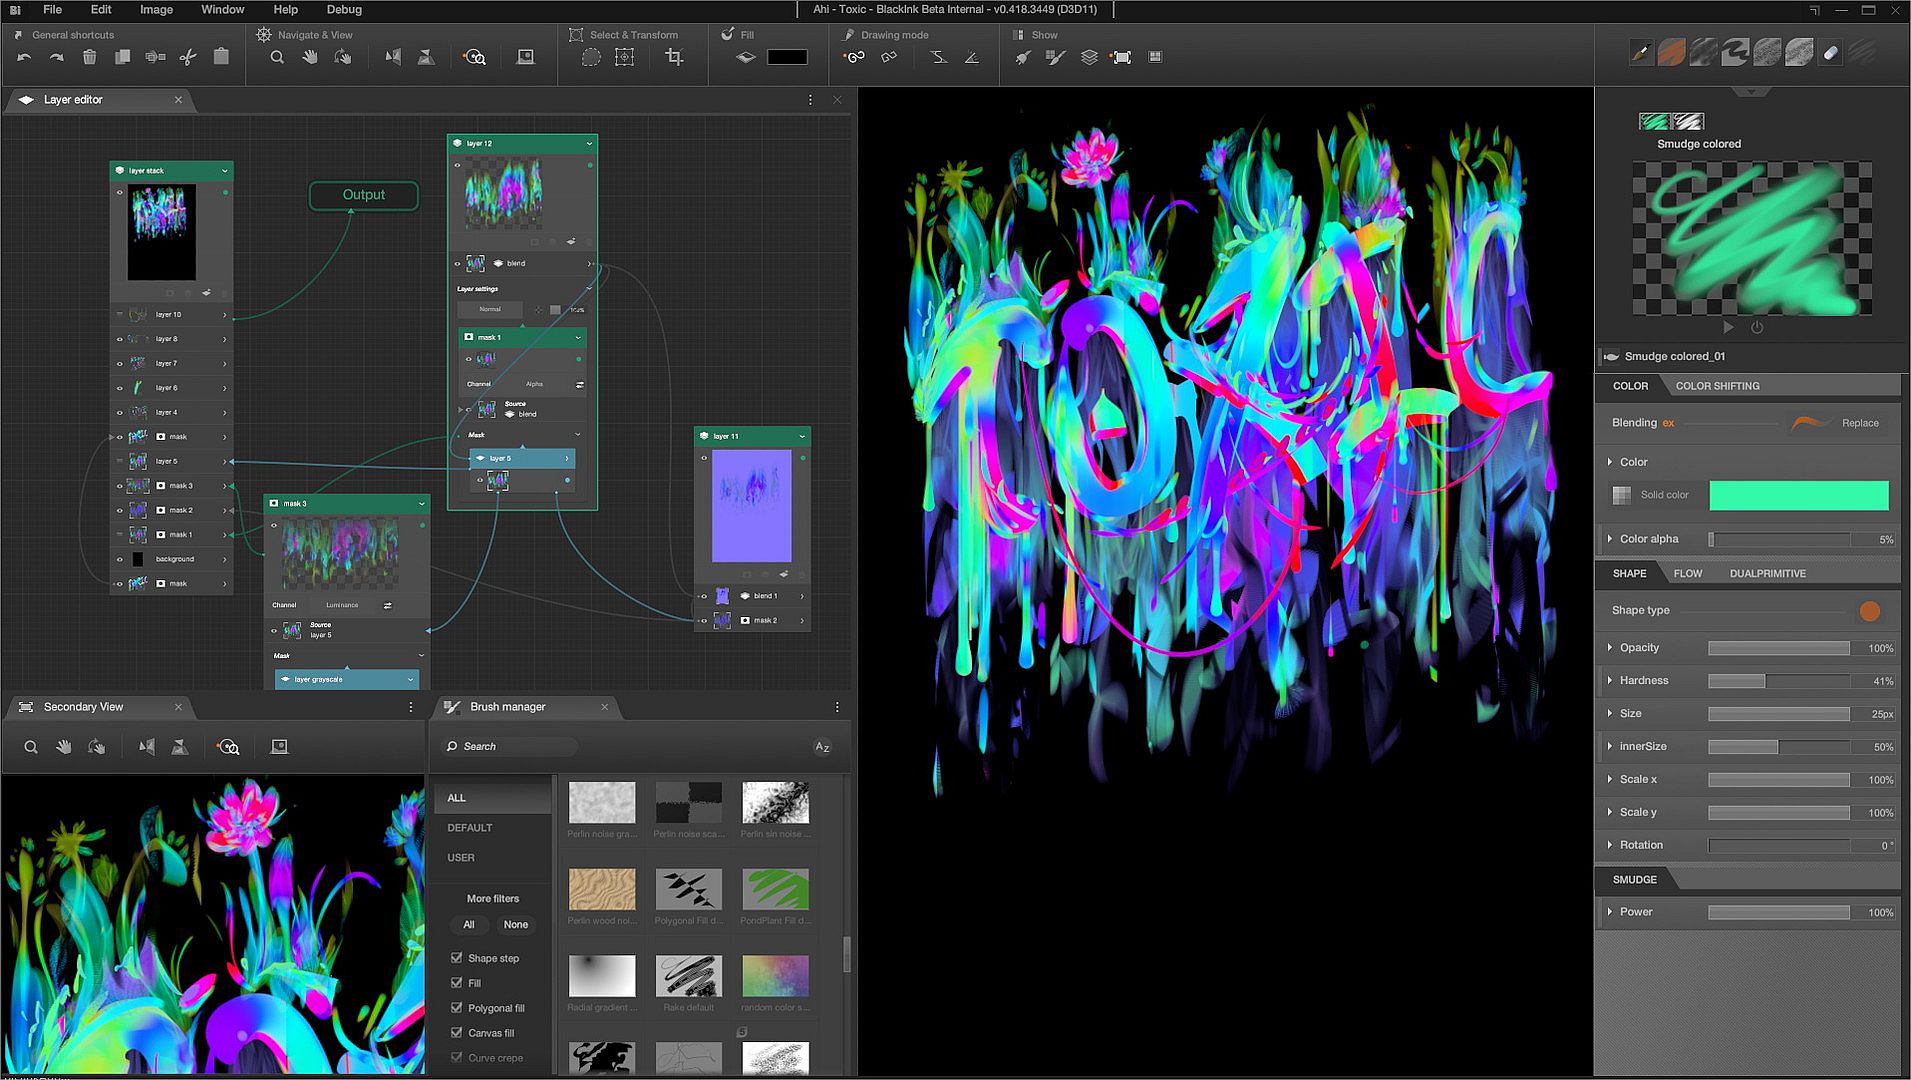Click the play button under brush preview

click(1728, 327)
